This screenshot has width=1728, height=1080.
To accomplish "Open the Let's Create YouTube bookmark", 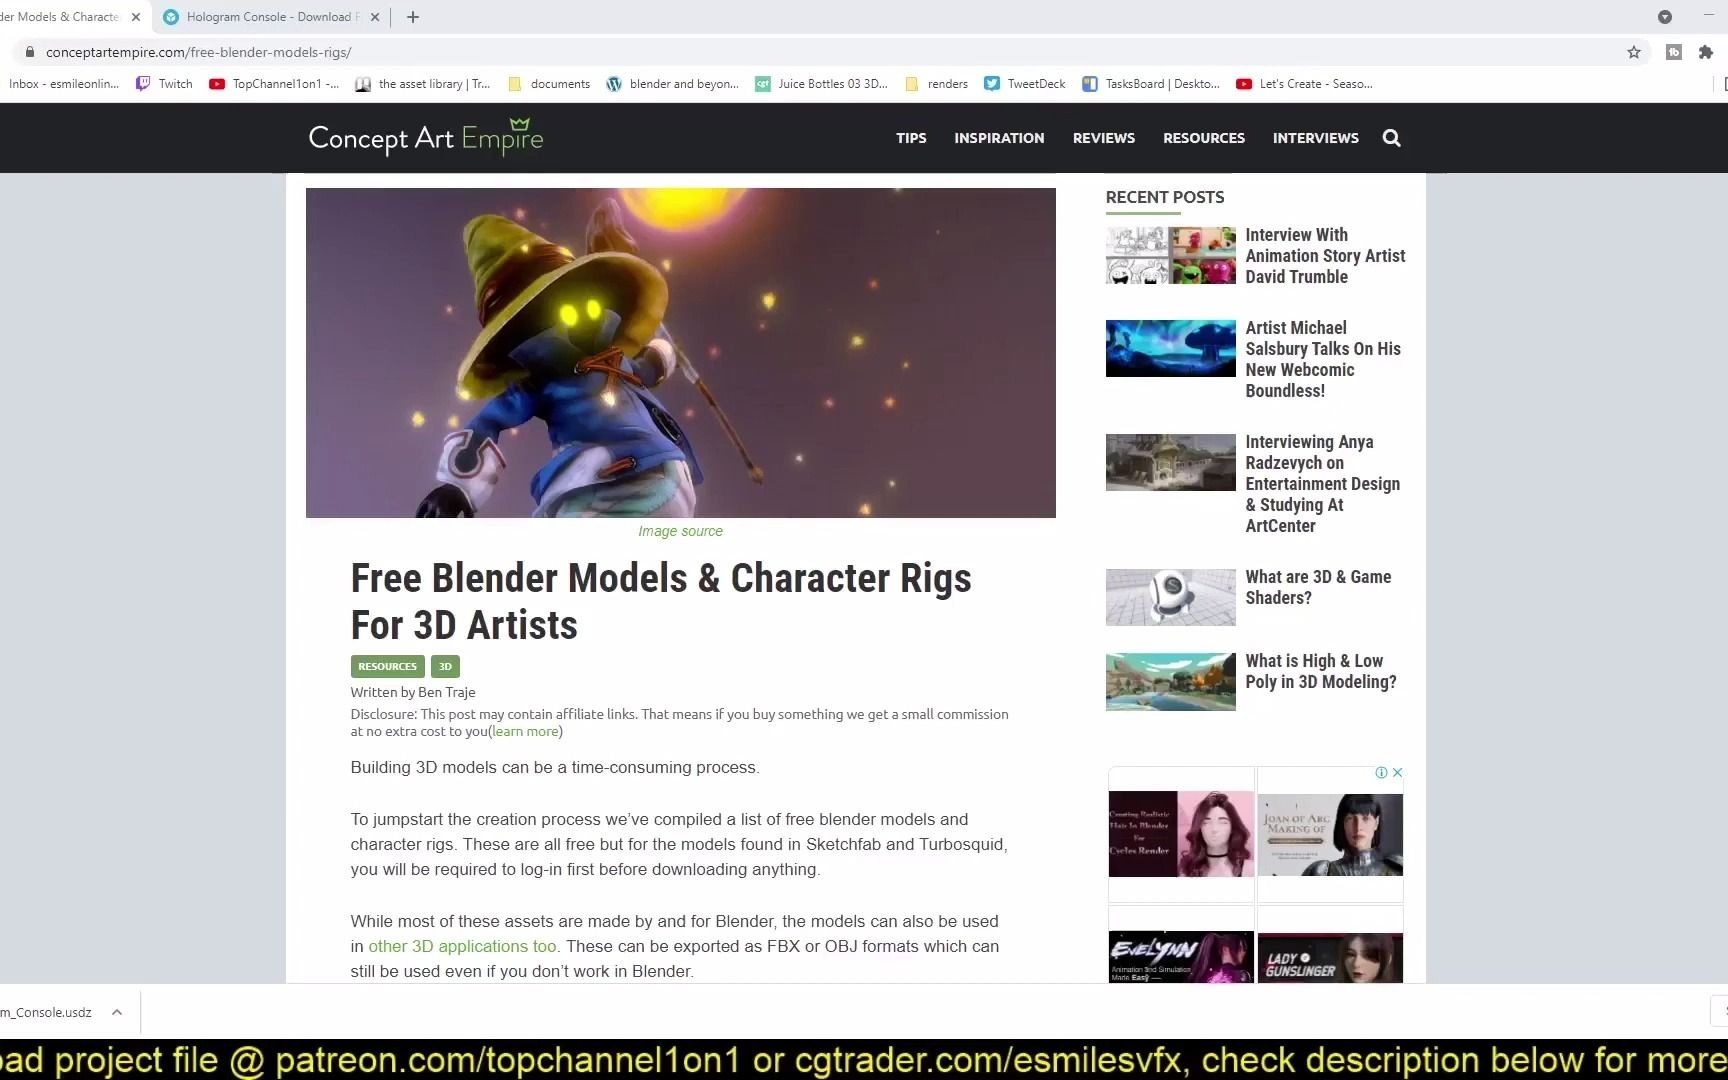I will tap(1303, 84).
